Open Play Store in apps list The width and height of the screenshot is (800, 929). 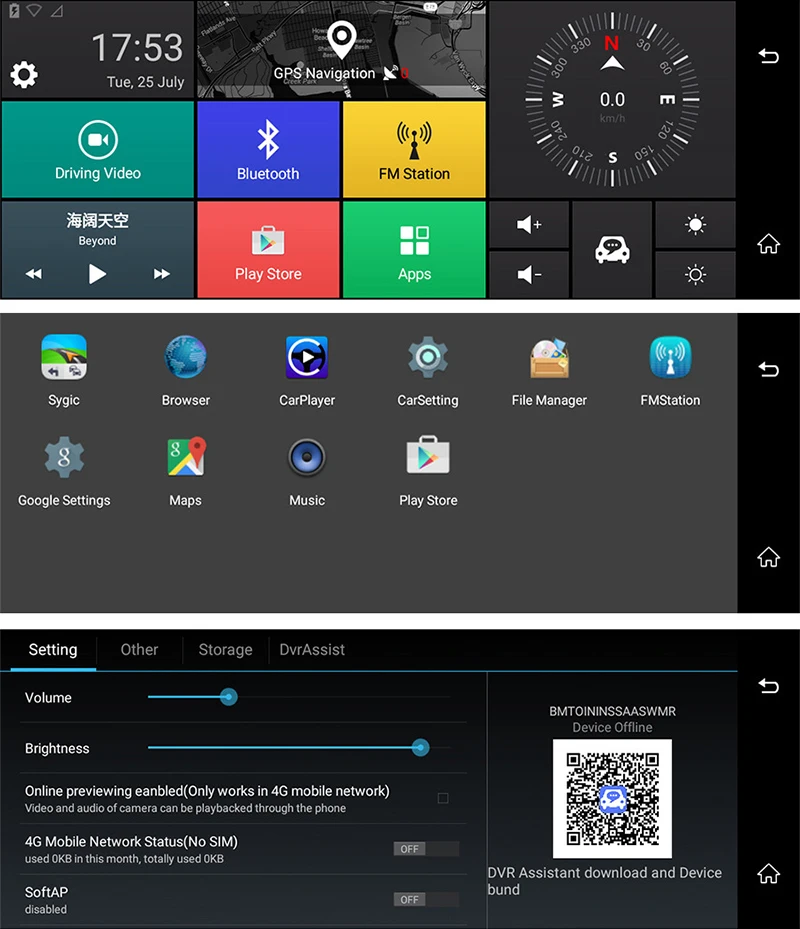(x=428, y=471)
